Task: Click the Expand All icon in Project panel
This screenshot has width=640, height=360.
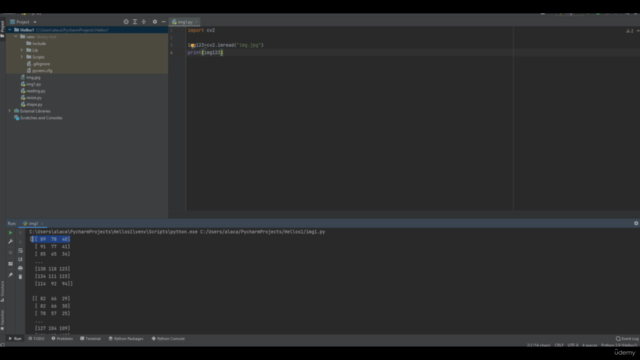Action: tap(135, 22)
